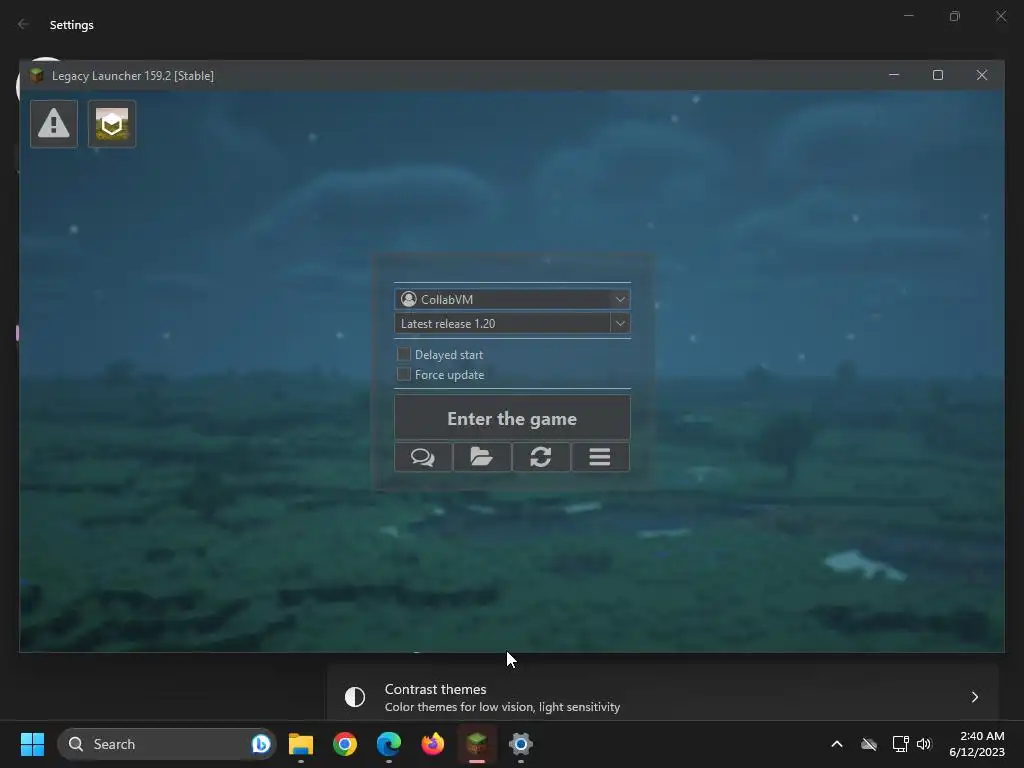Restore down the Settings window

coord(955,16)
